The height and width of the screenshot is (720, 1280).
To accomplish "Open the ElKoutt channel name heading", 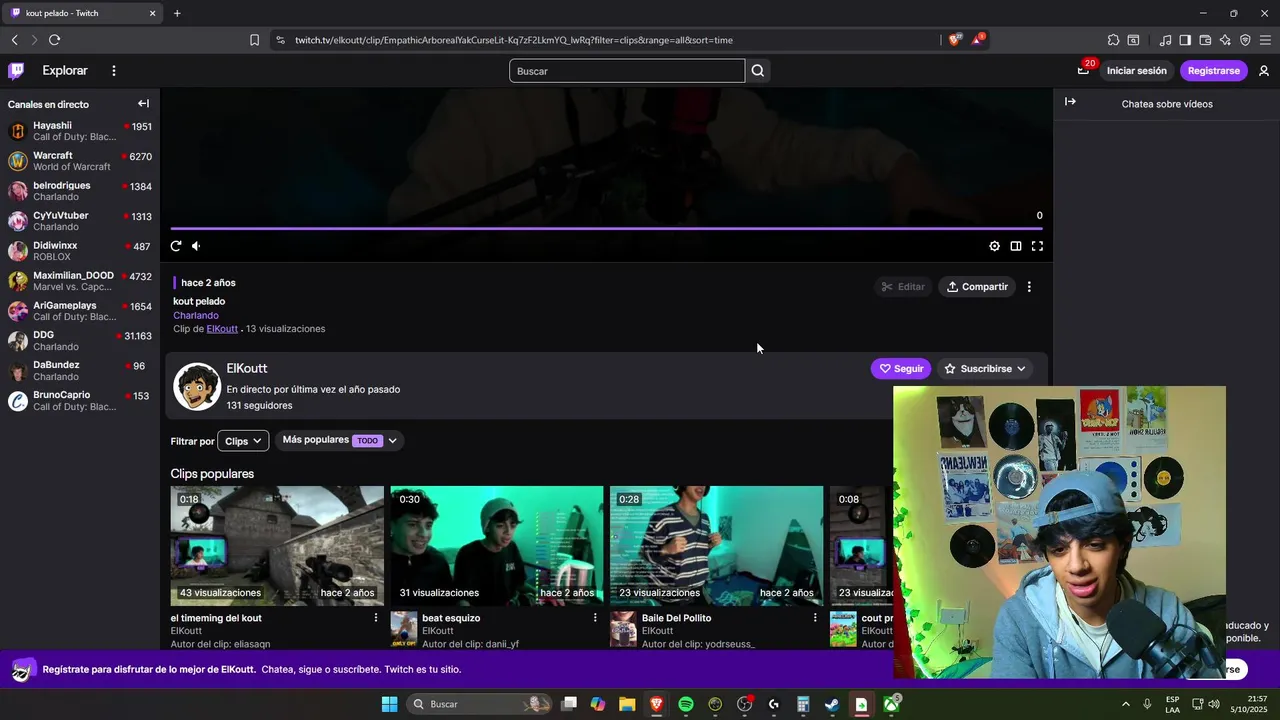I will pyautogui.click(x=247, y=369).
